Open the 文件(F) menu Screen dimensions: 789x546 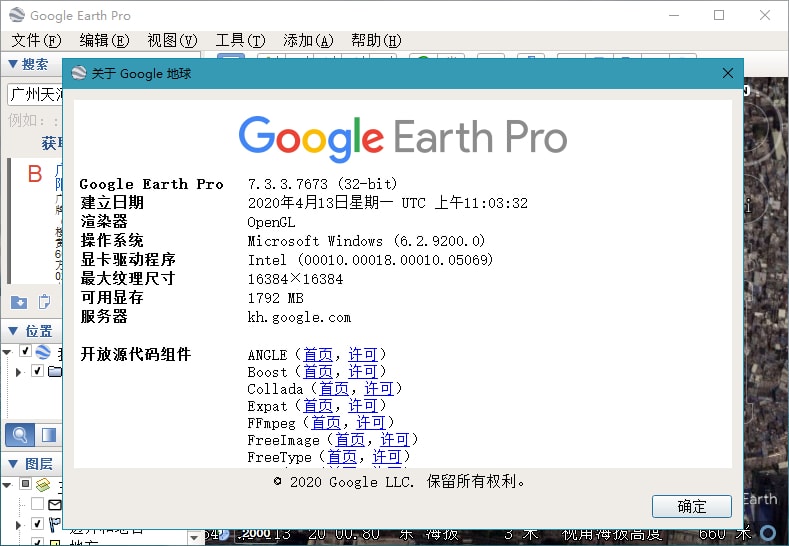tap(36, 40)
